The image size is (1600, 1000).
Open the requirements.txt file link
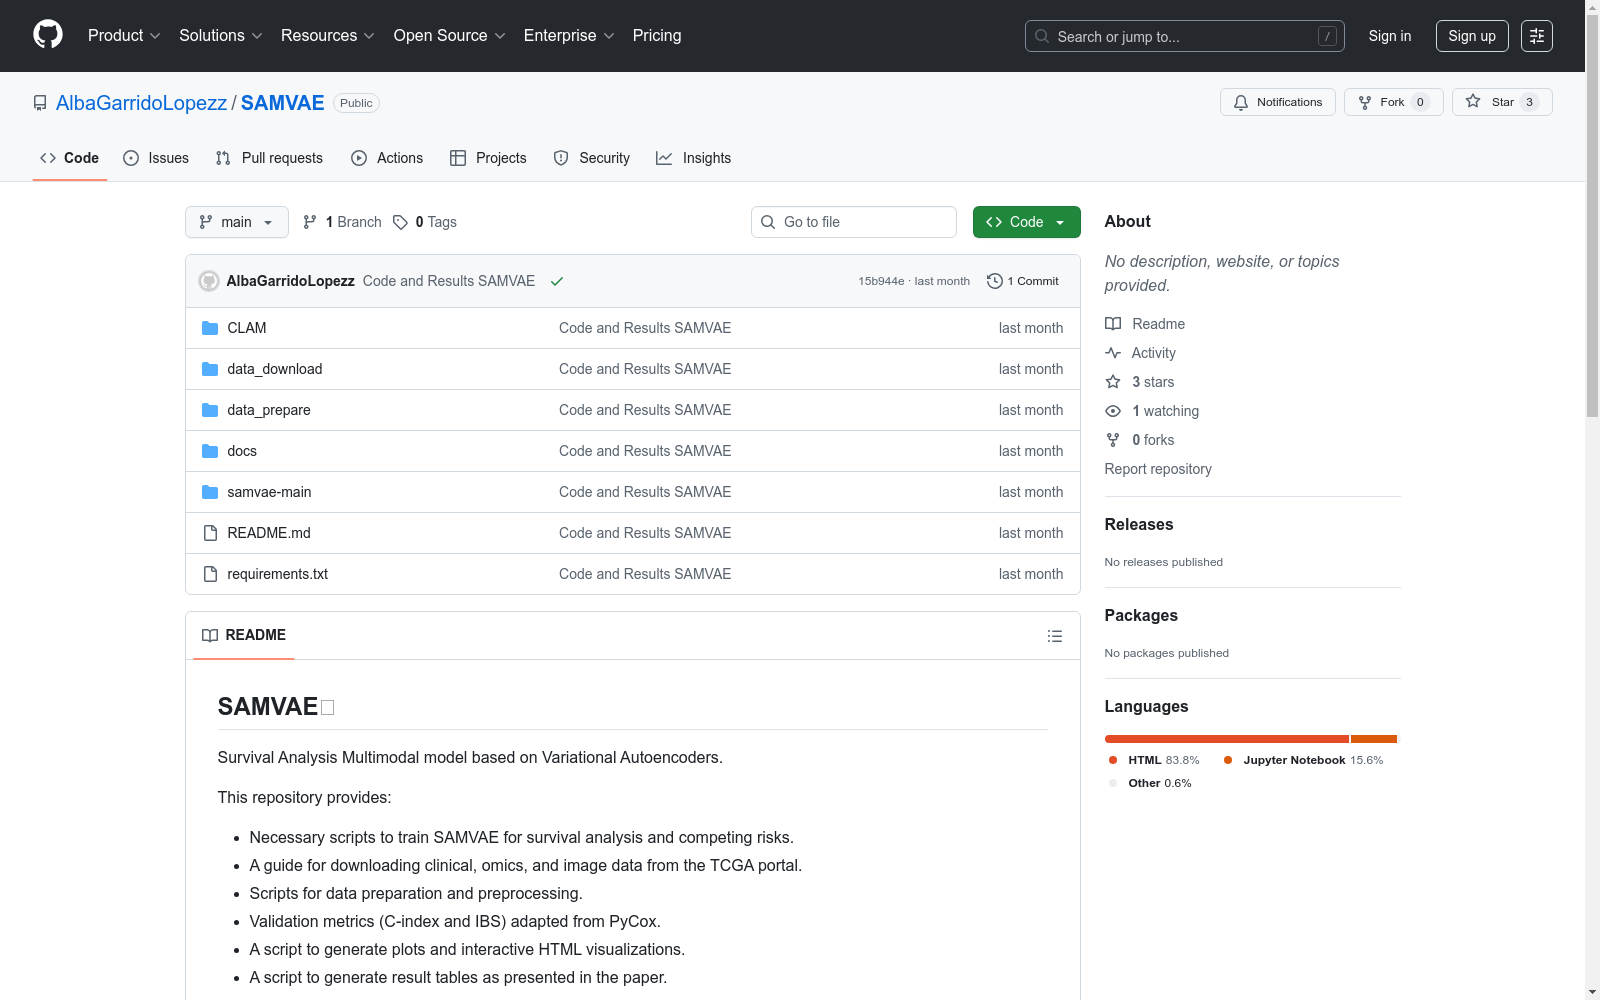[278, 574]
